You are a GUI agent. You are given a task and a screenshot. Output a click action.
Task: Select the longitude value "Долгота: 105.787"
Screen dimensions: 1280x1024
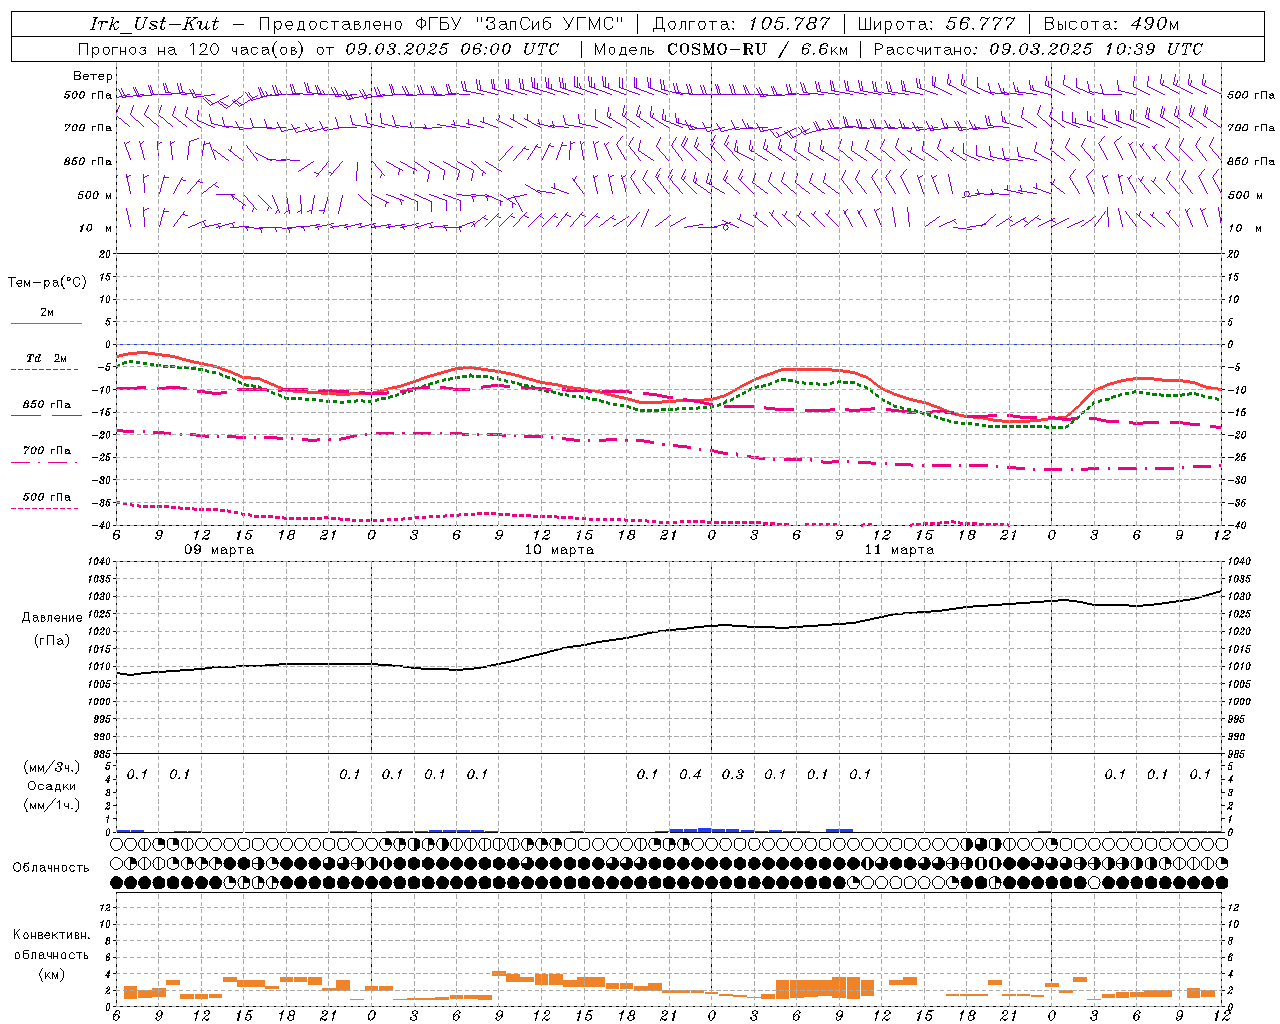tap(741, 24)
